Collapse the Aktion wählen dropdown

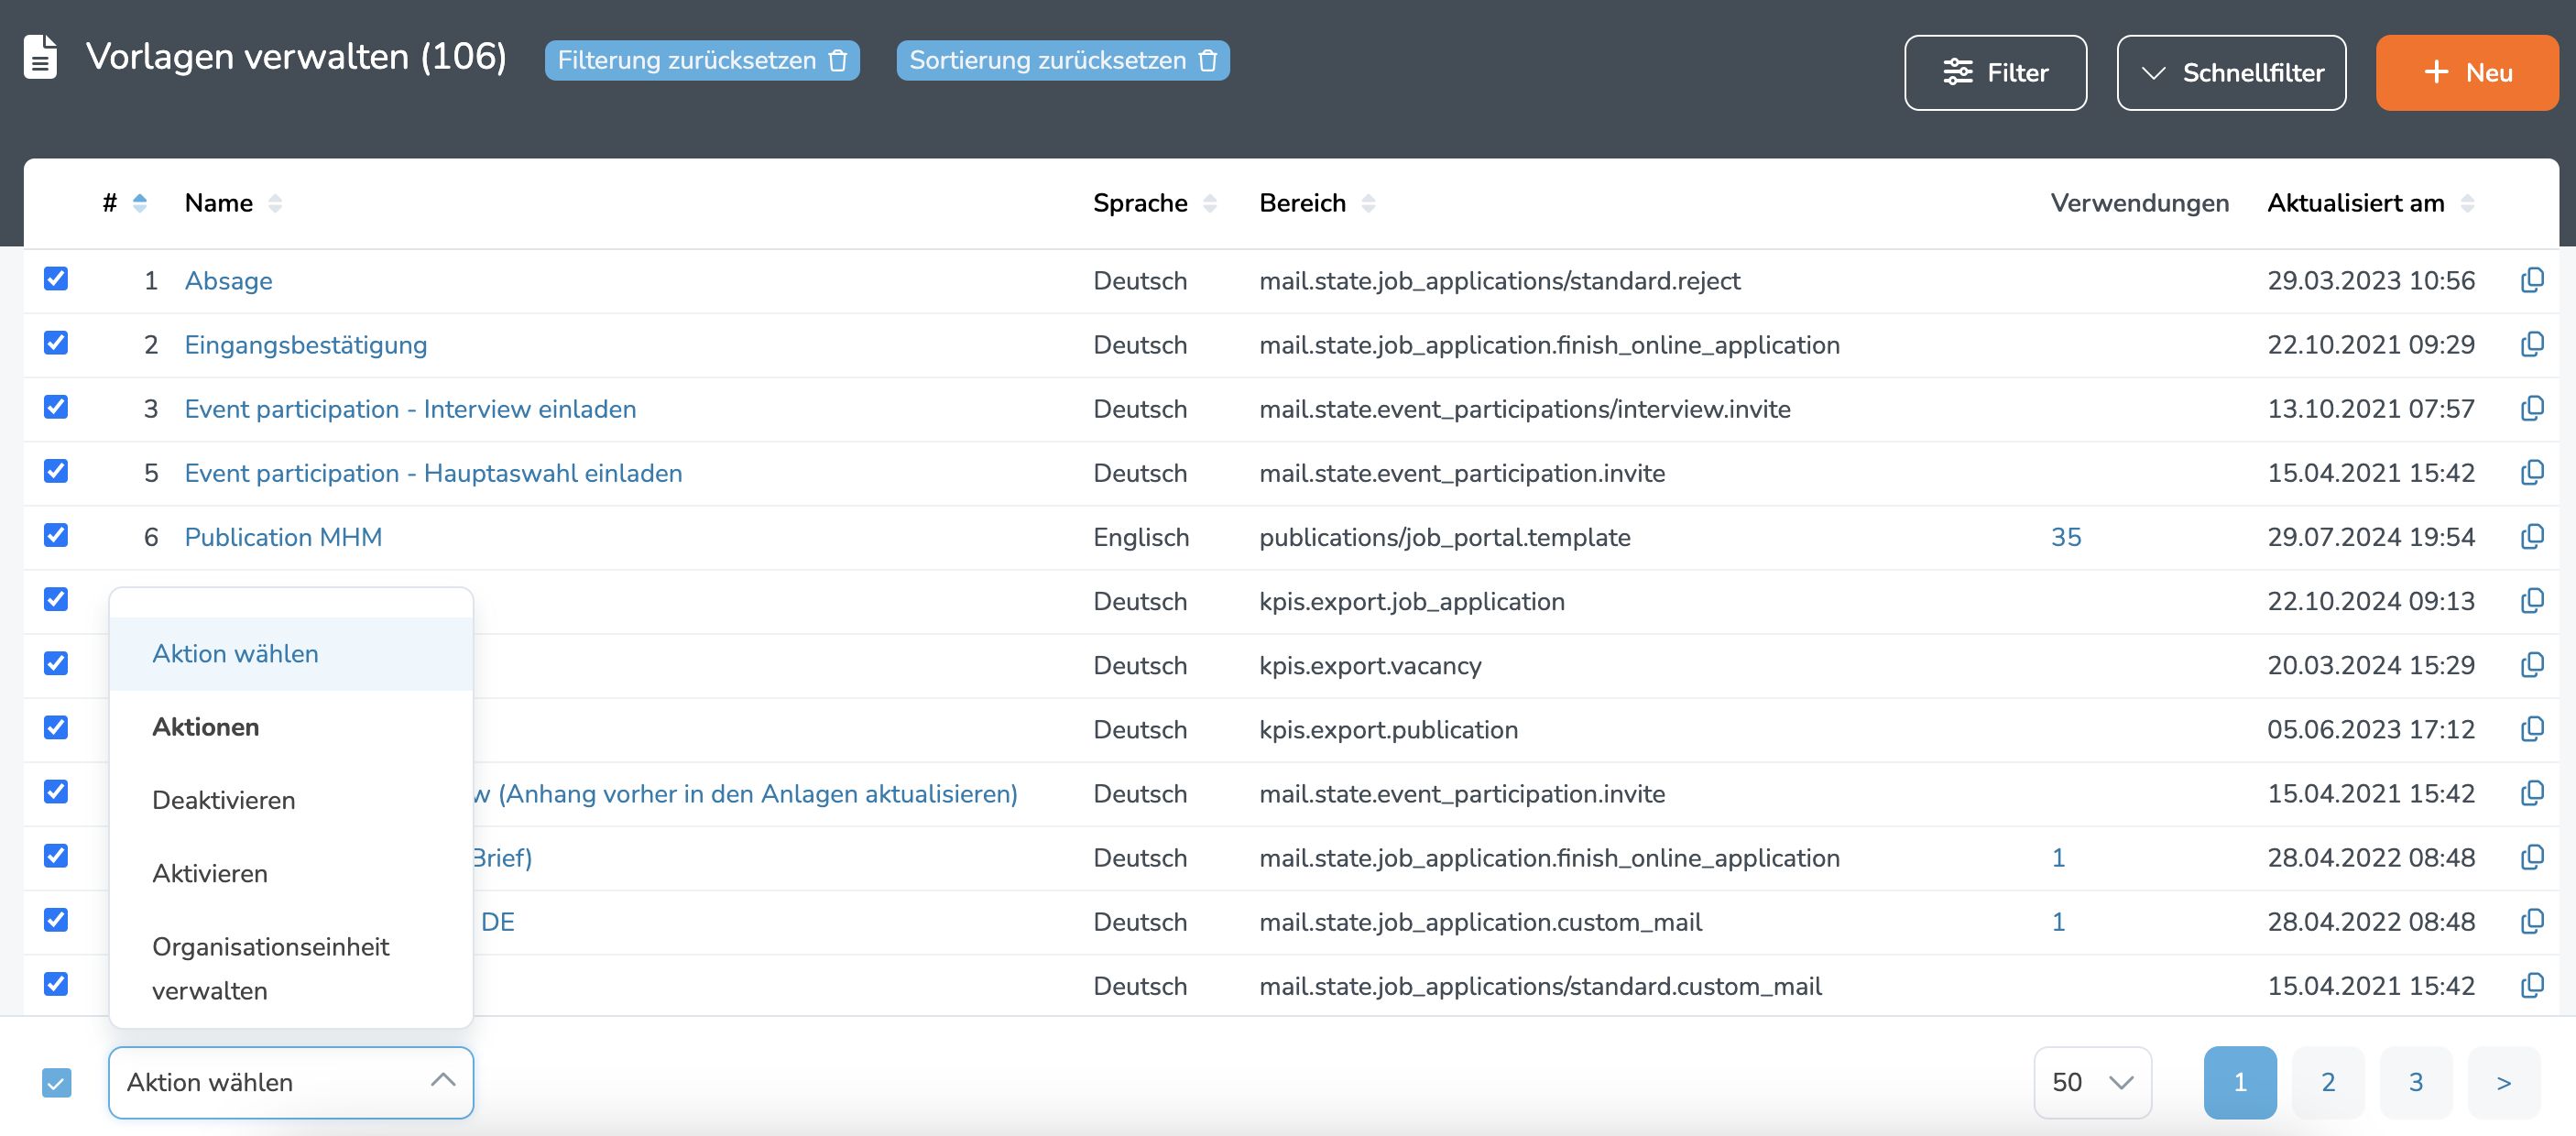pyautogui.click(x=291, y=1082)
